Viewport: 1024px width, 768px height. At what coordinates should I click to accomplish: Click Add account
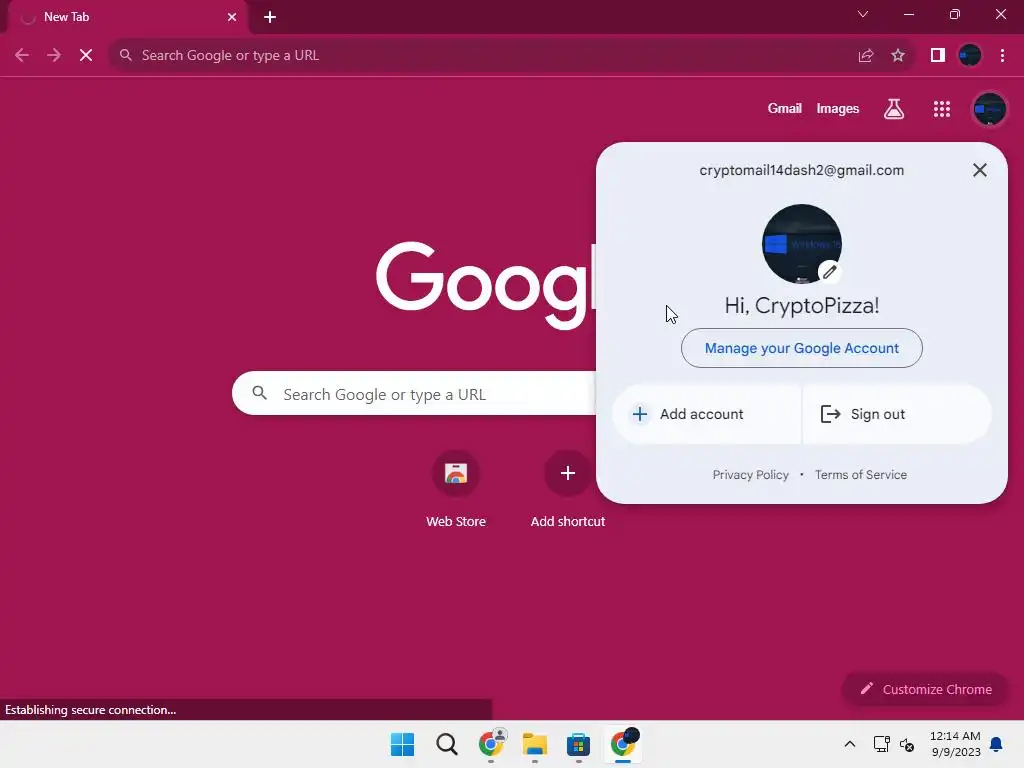pyautogui.click(x=707, y=414)
